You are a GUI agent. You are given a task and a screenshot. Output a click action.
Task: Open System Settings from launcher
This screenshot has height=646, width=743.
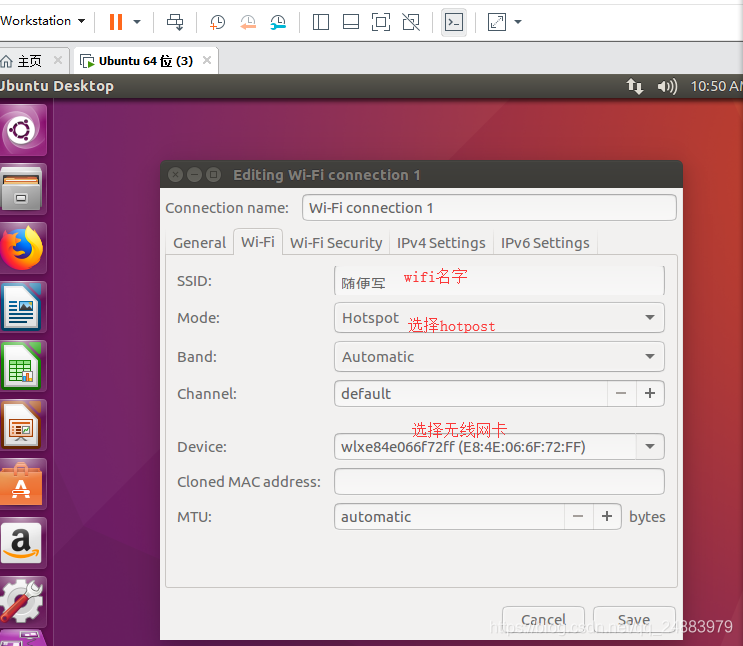pyautogui.click(x=22, y=602)
